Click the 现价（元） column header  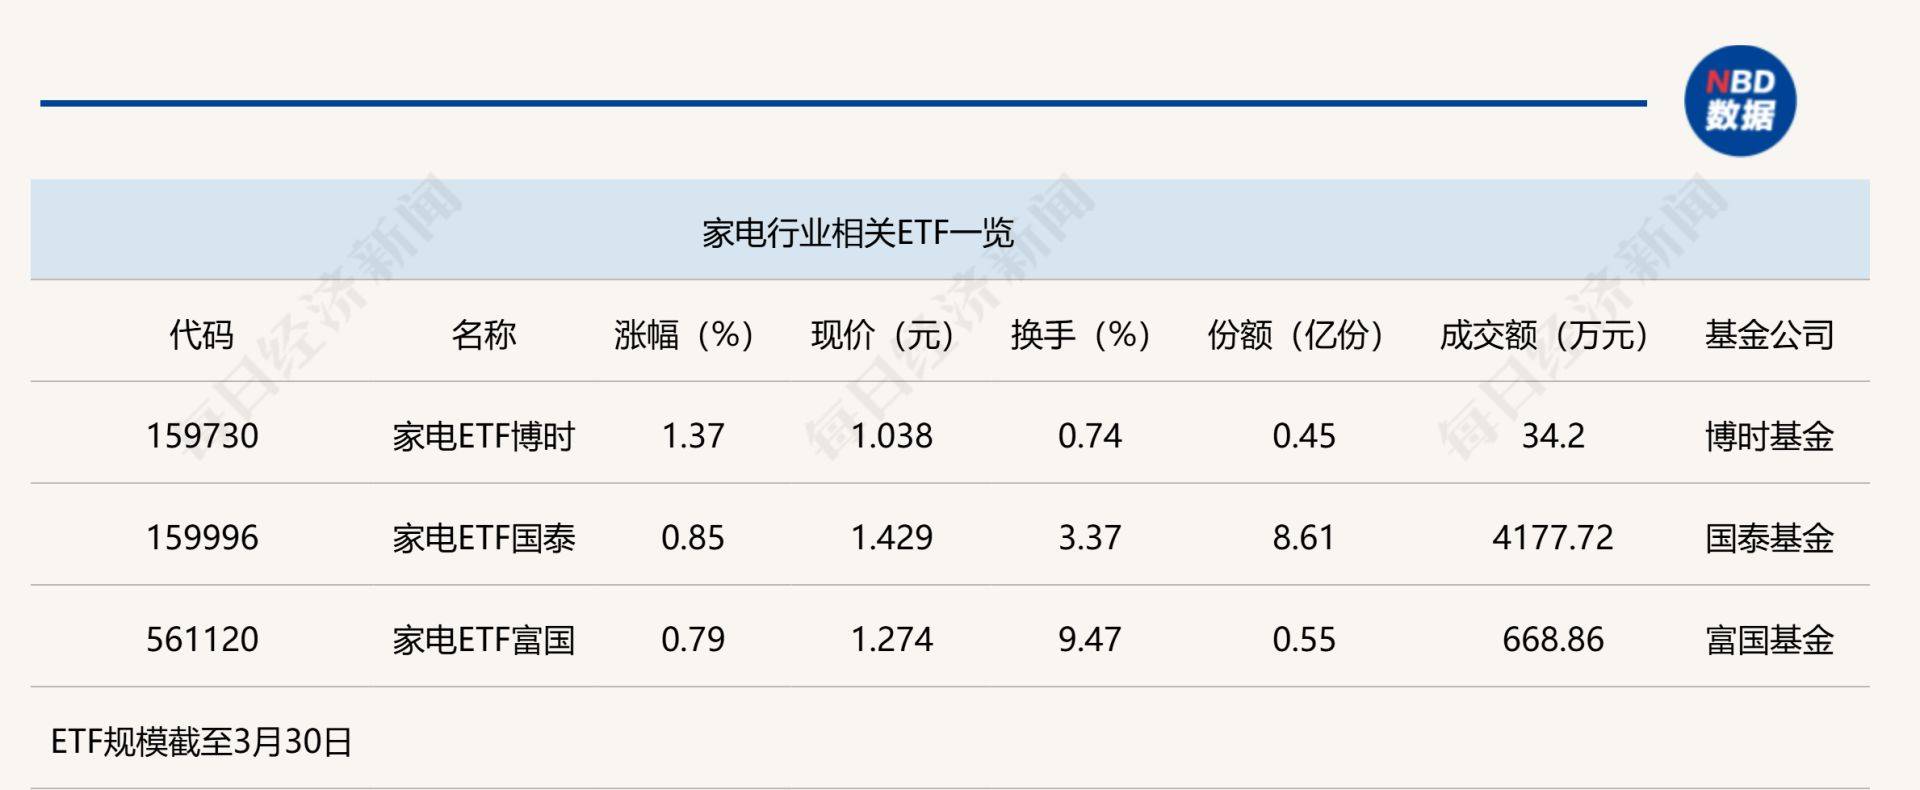[883, 334]
